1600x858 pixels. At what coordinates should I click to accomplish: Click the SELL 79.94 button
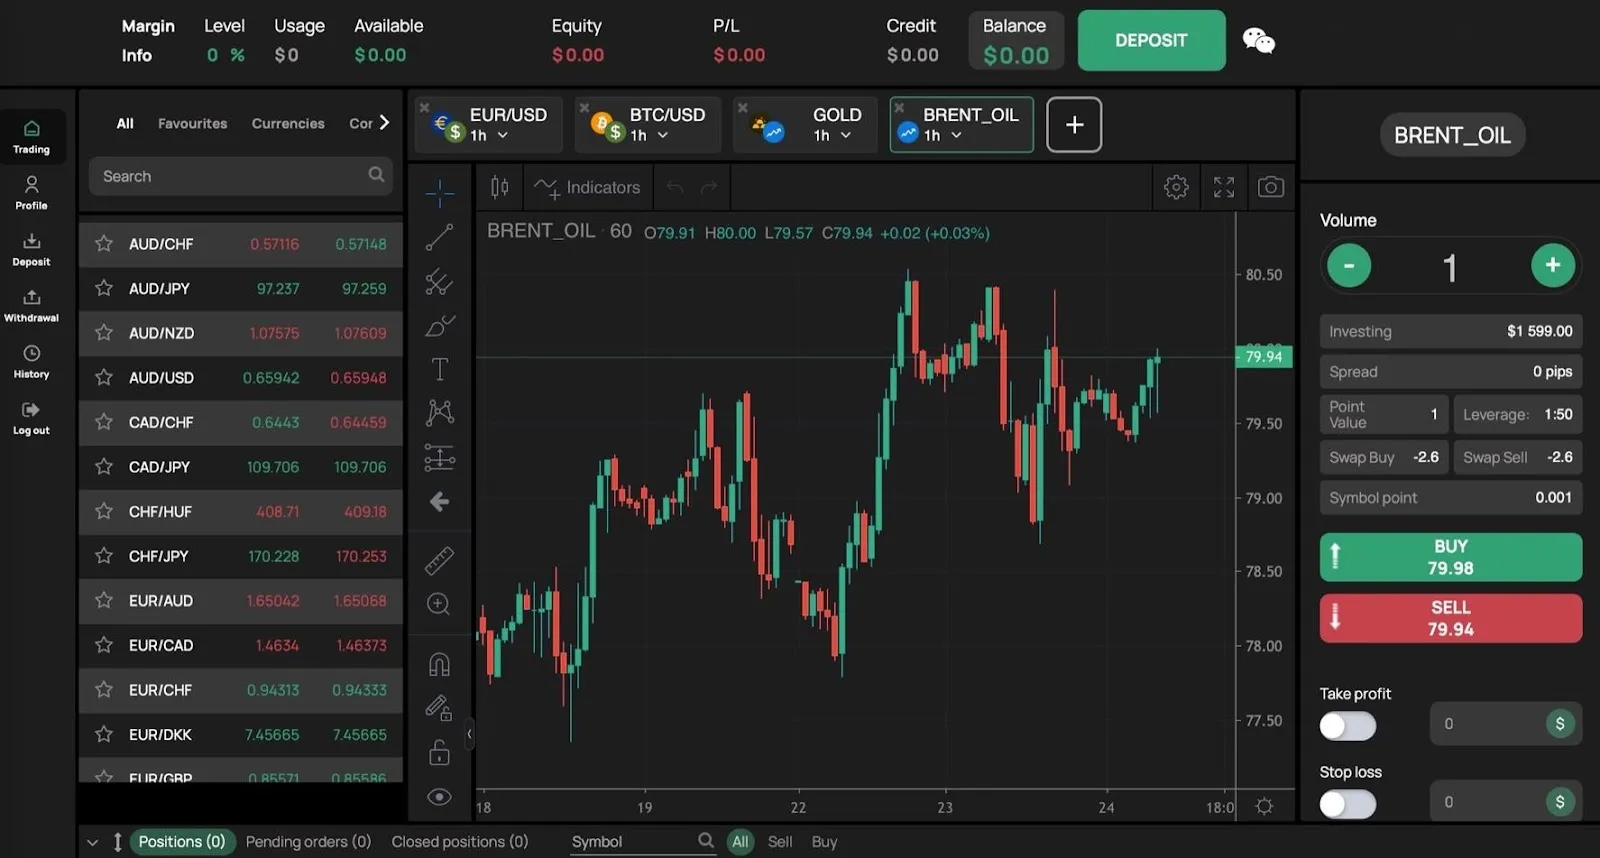click(1450, 618)
